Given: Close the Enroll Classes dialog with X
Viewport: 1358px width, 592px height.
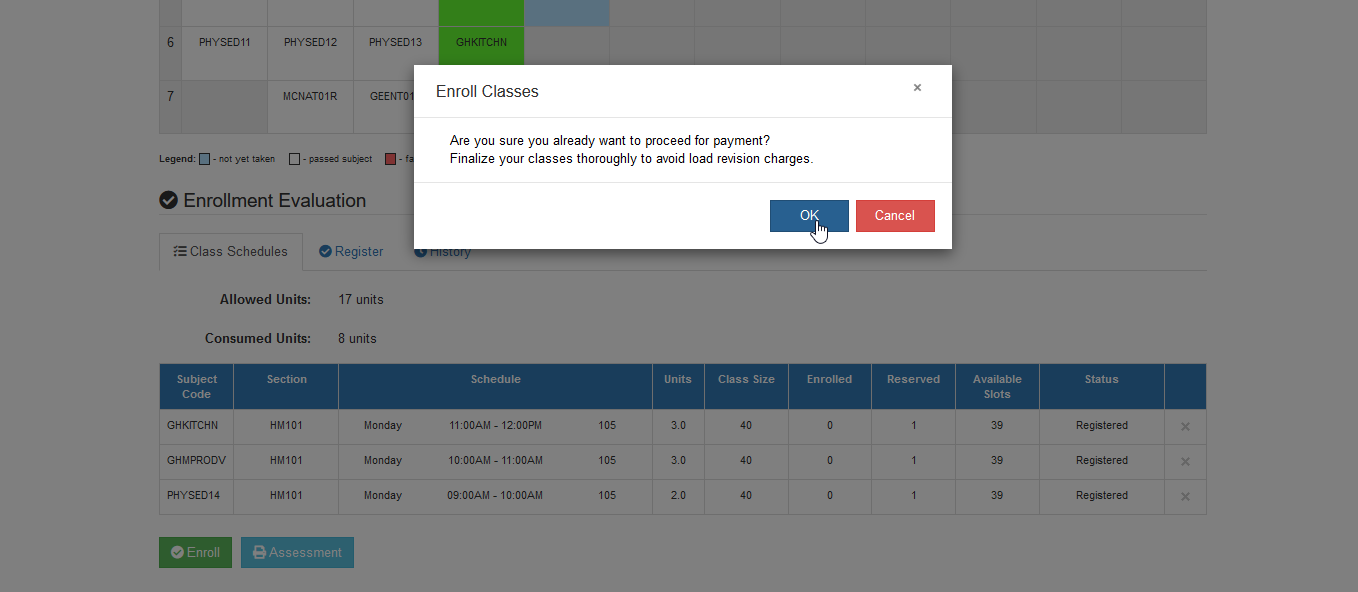Looking at the screenshot, I should coord(917,88).
